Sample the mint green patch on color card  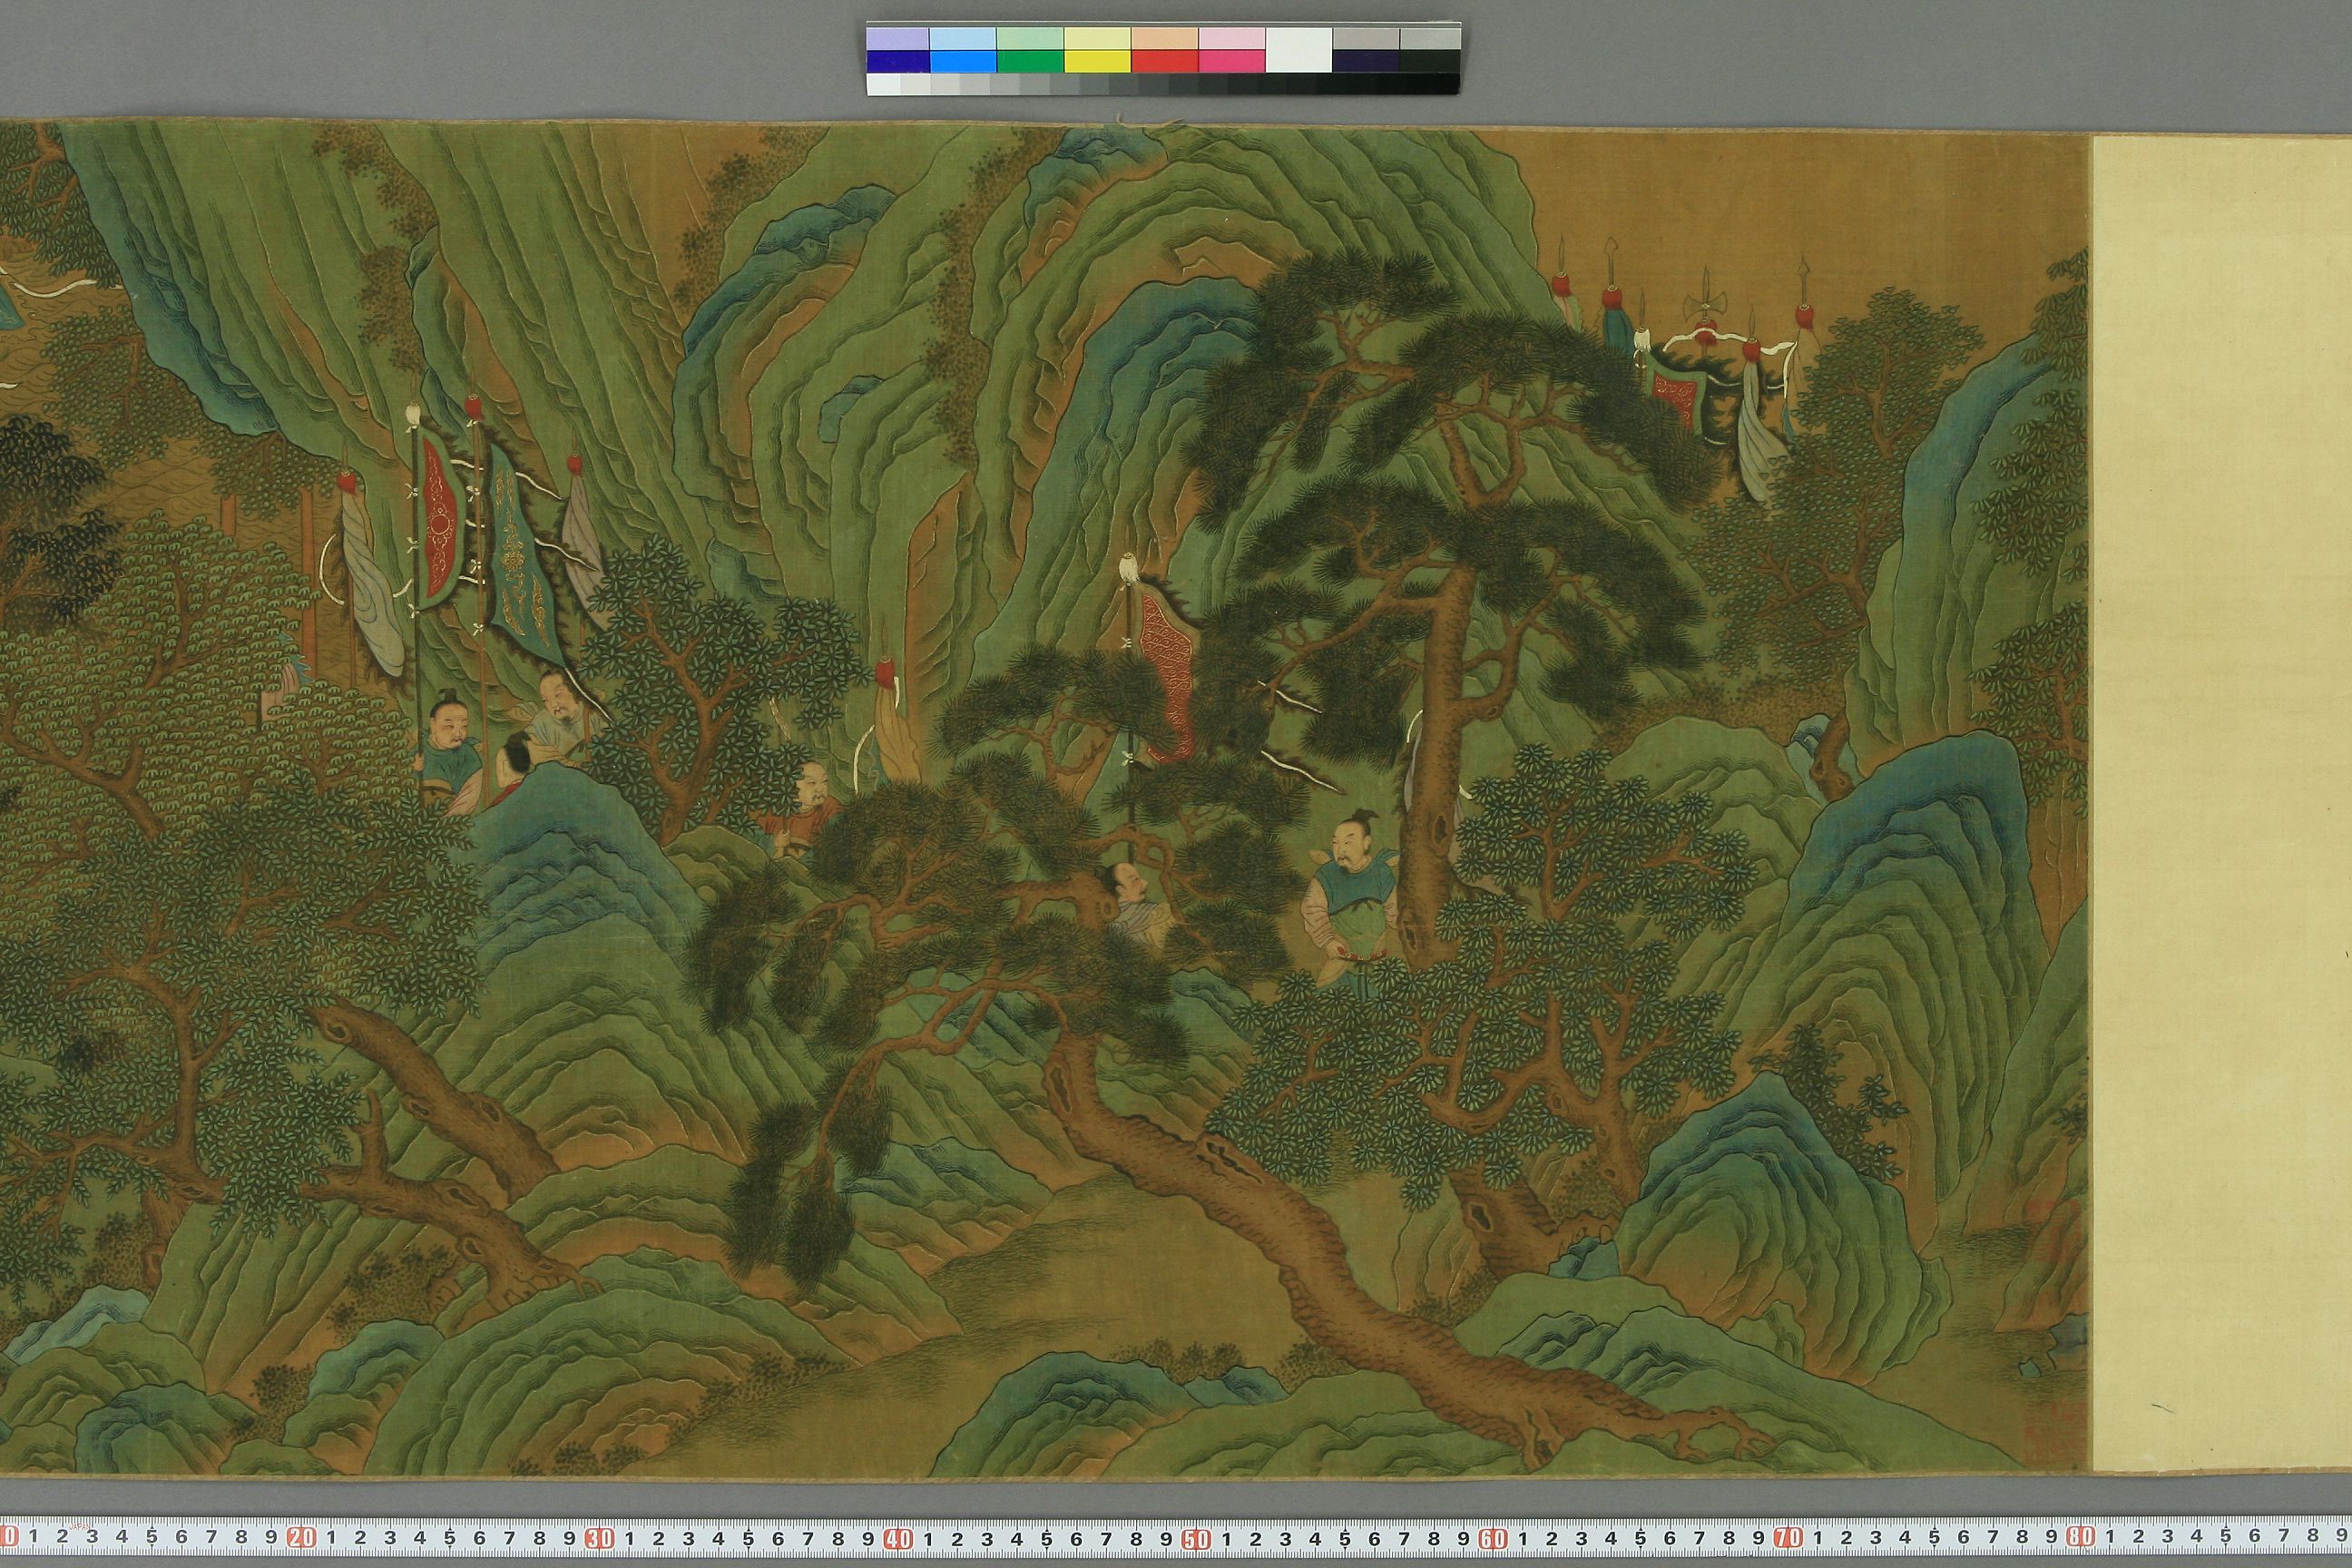[1030, 38]
